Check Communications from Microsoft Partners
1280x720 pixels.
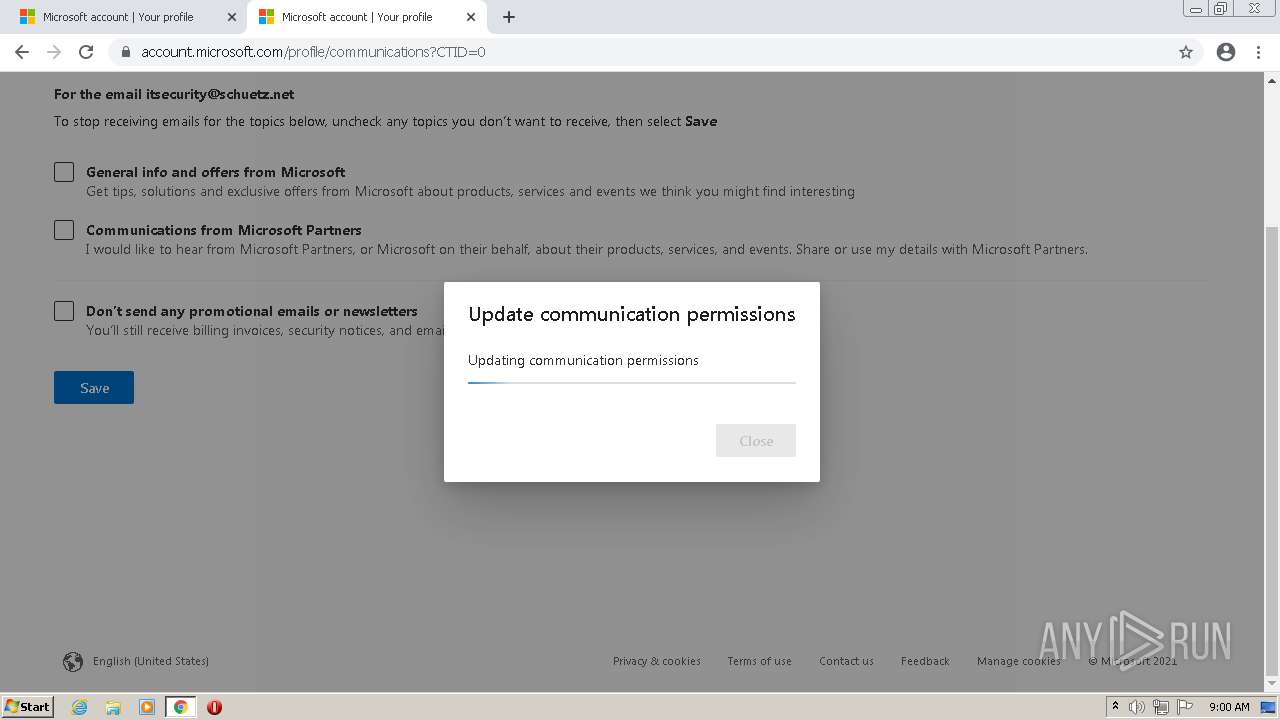point(64,230)
